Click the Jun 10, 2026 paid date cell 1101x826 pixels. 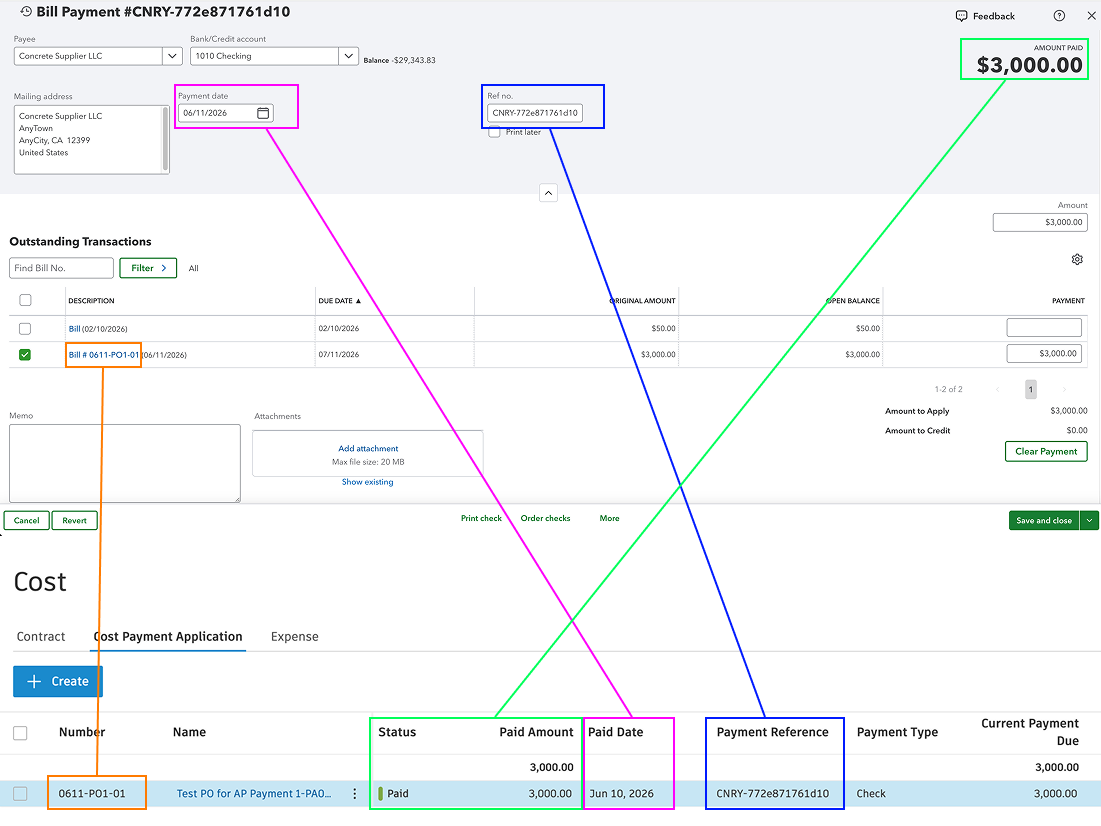621,794
